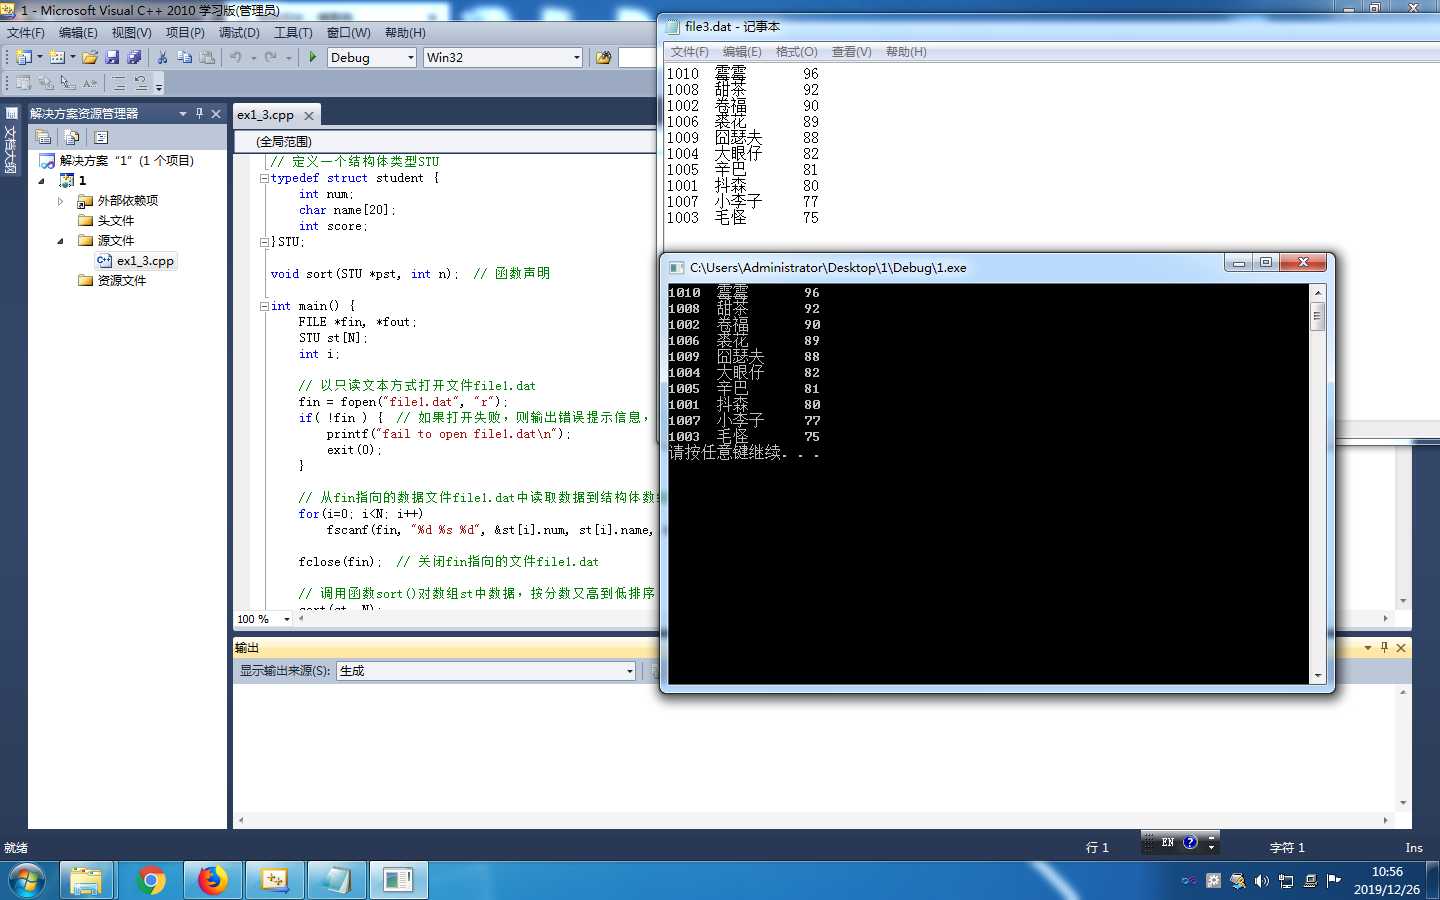Pin the Output panel with the pushpin icon
Image resolution: width=1440 pixels, height=900 pixels.
1384,647
